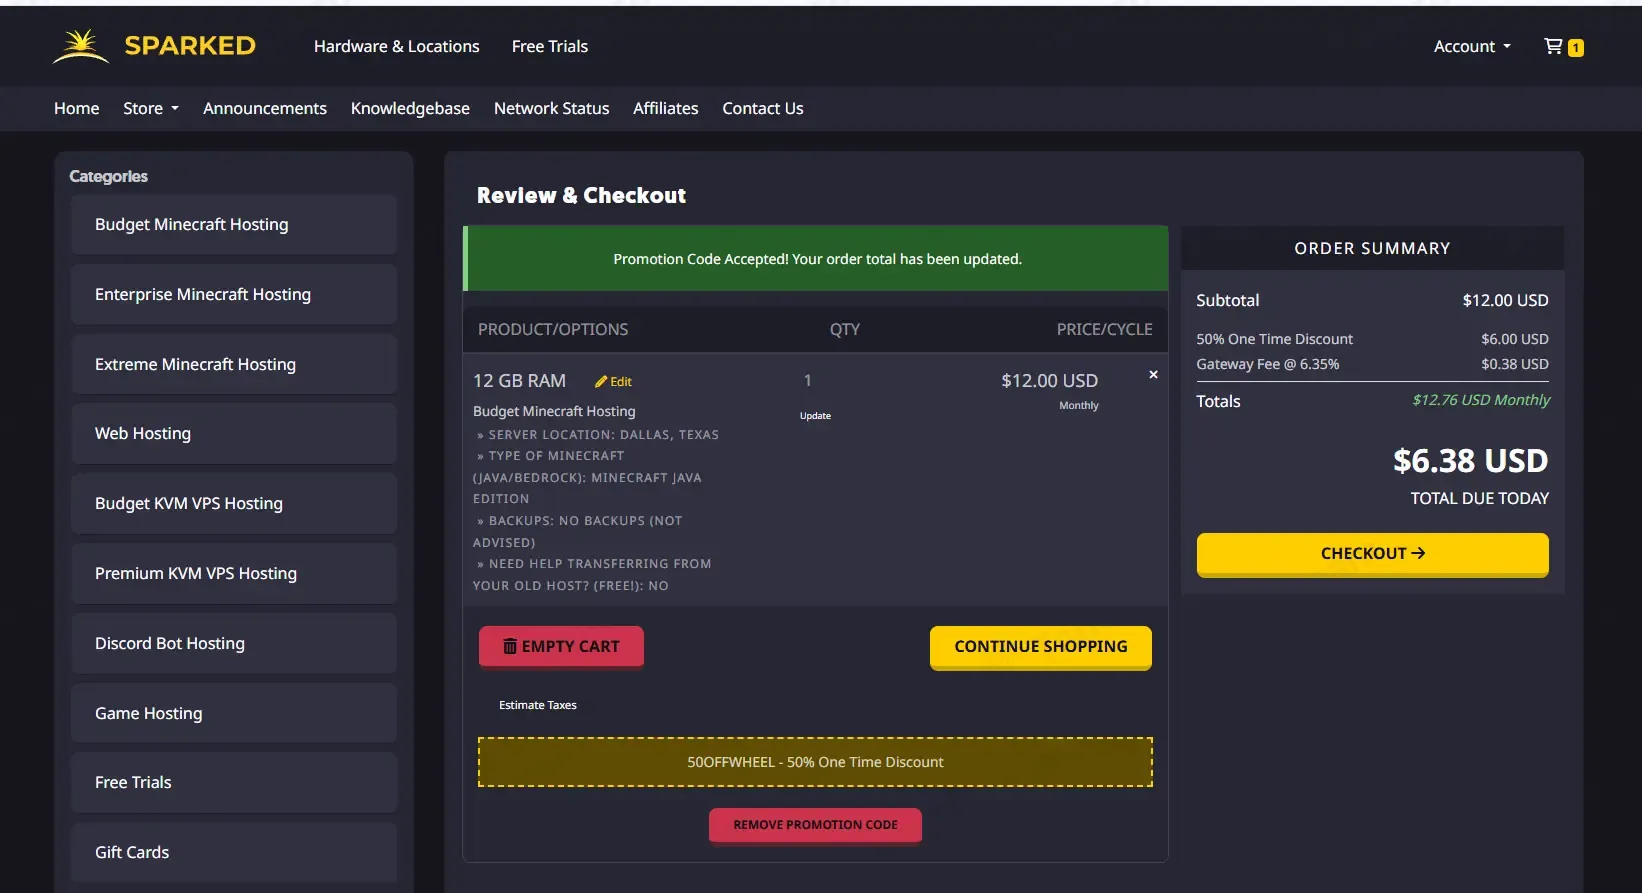Click the EMPTY CART button
This screenshot has width=1642, height=893.
[561, 647]
